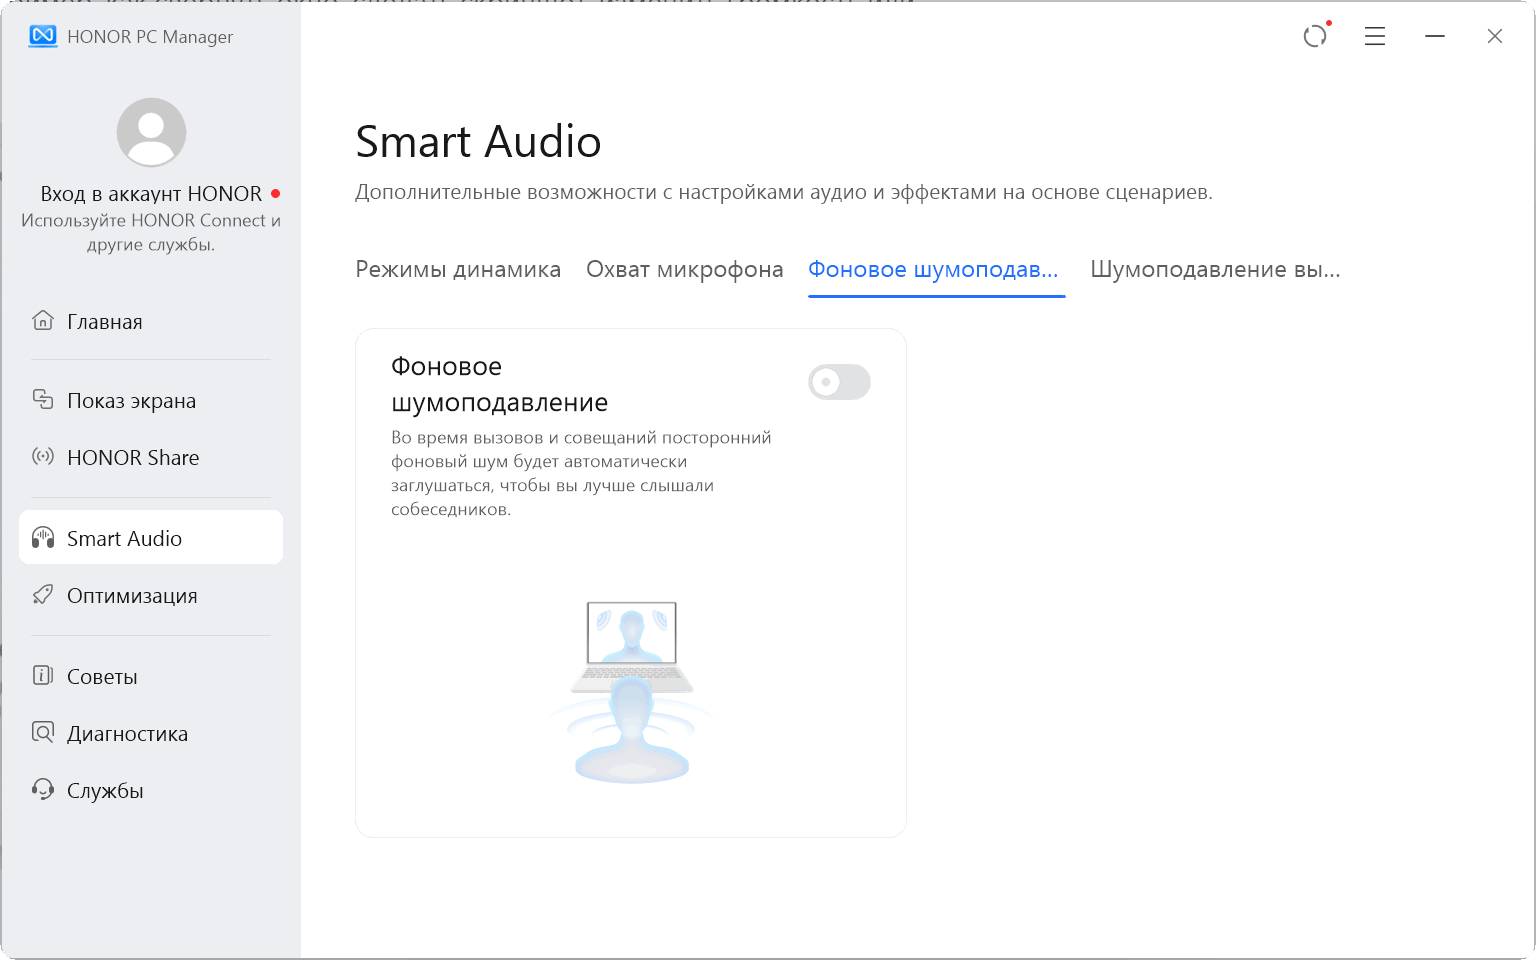Click the card description starting Во время вызовов

[581, 473]
